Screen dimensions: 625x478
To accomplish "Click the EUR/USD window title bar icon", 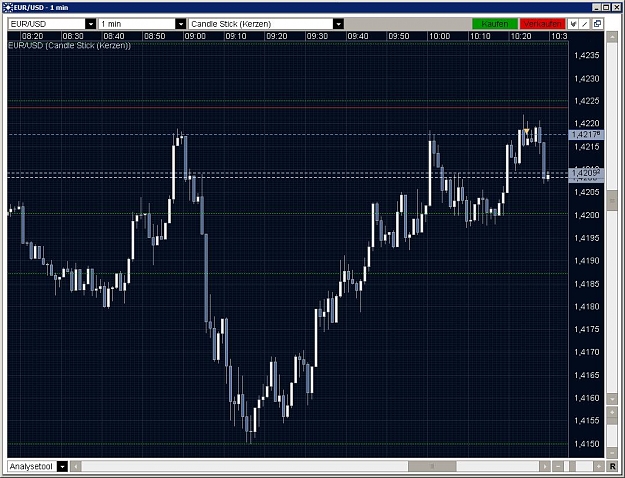I will [7, 7].
